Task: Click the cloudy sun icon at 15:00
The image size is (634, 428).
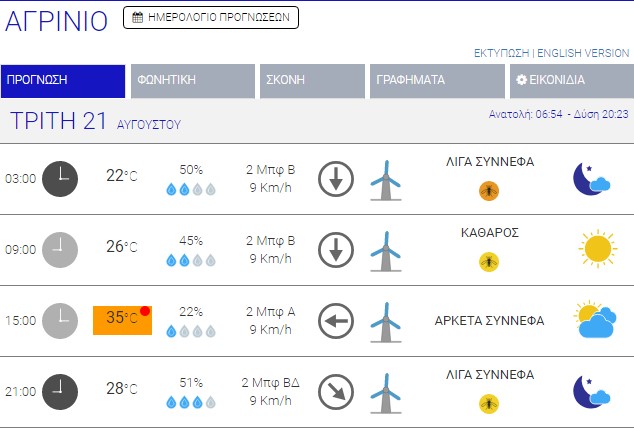Action: pyautogui.click(x=595, y=320)
